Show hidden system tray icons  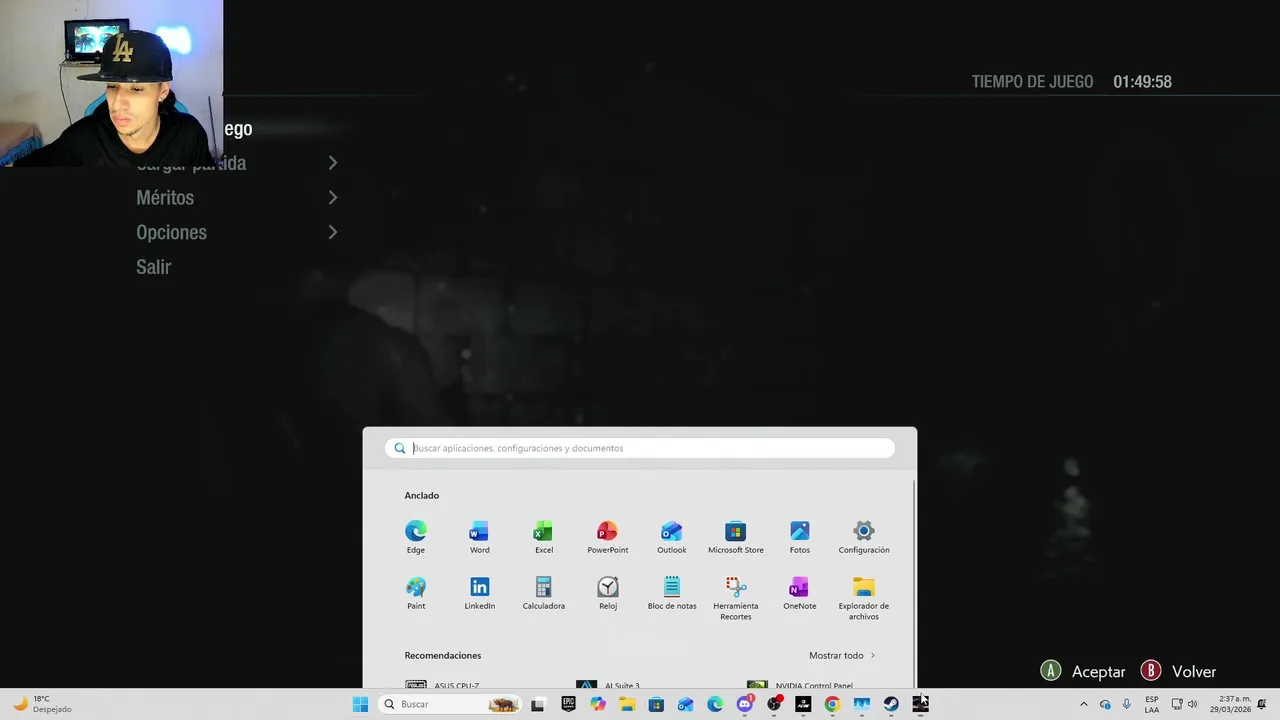pos(1084,704)
